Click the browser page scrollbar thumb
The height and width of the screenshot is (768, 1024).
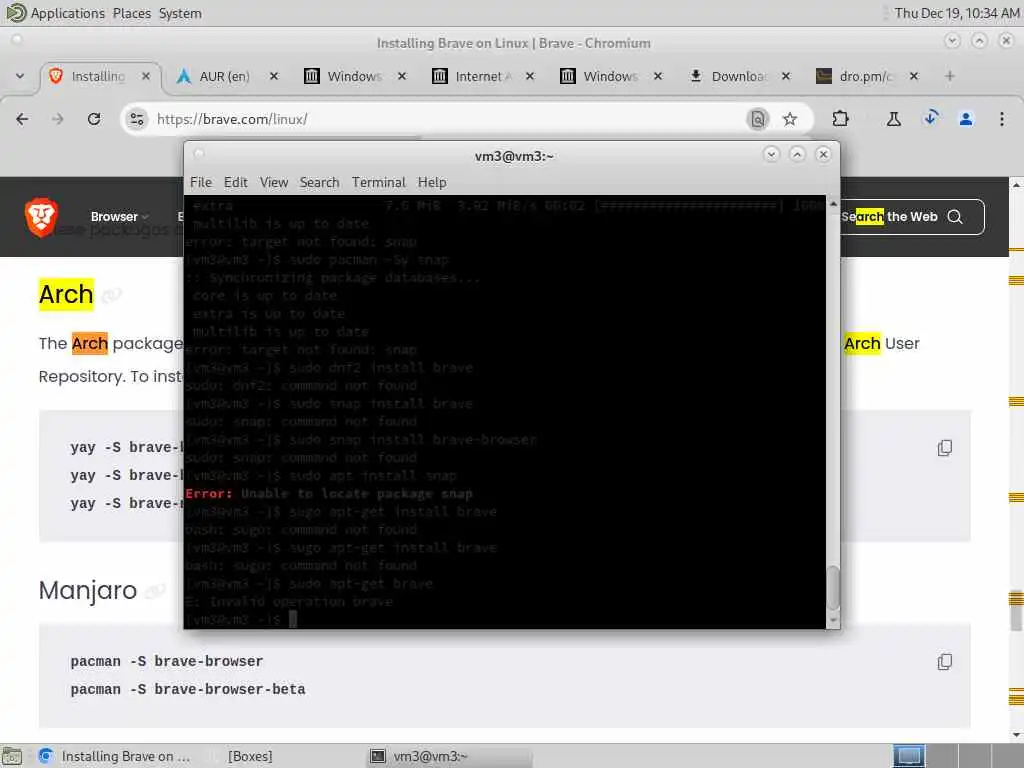[x=1016, y=611]
